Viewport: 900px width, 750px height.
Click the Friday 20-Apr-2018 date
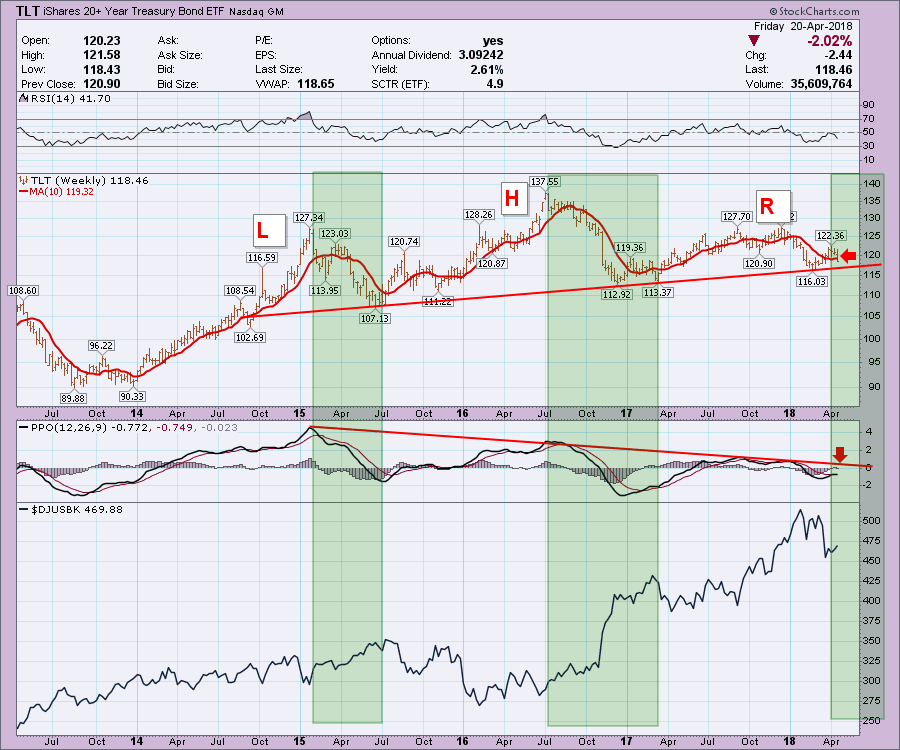pos(803,26)
